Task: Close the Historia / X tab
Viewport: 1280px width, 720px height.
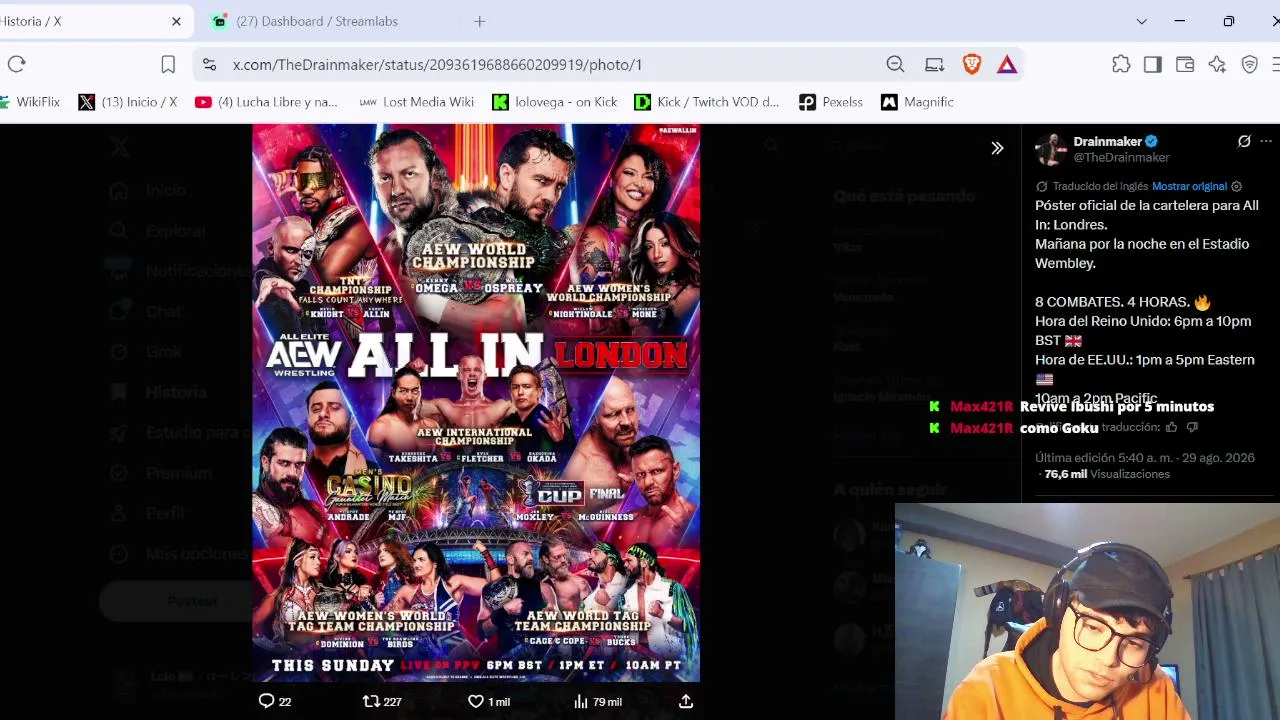Action: pyautogui.click(x=176, y=21)
